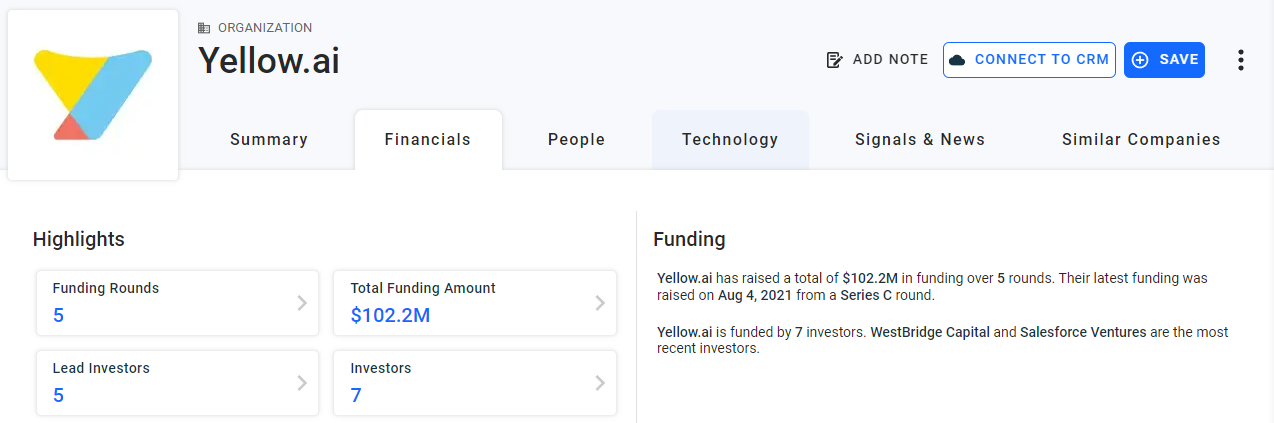Screen dimensions: 1274x423
Task: Expand the Investors card chevron
Action: [x=600, y=383]
